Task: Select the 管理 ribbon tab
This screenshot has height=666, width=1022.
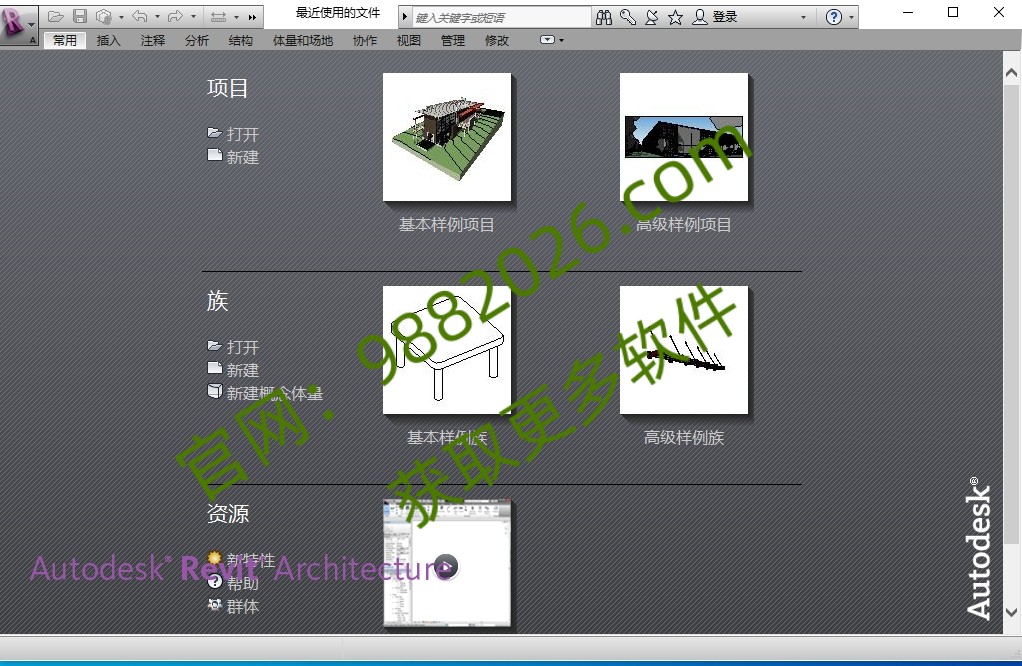Action: pyautogui.click(x=453, y=40)
